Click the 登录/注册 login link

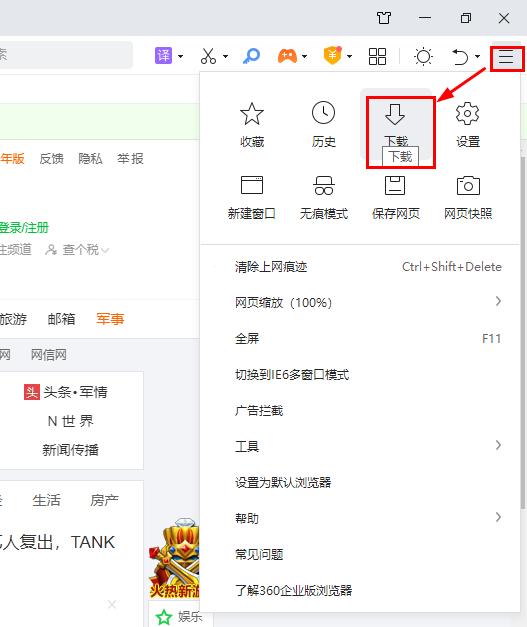tap(24, 228)
